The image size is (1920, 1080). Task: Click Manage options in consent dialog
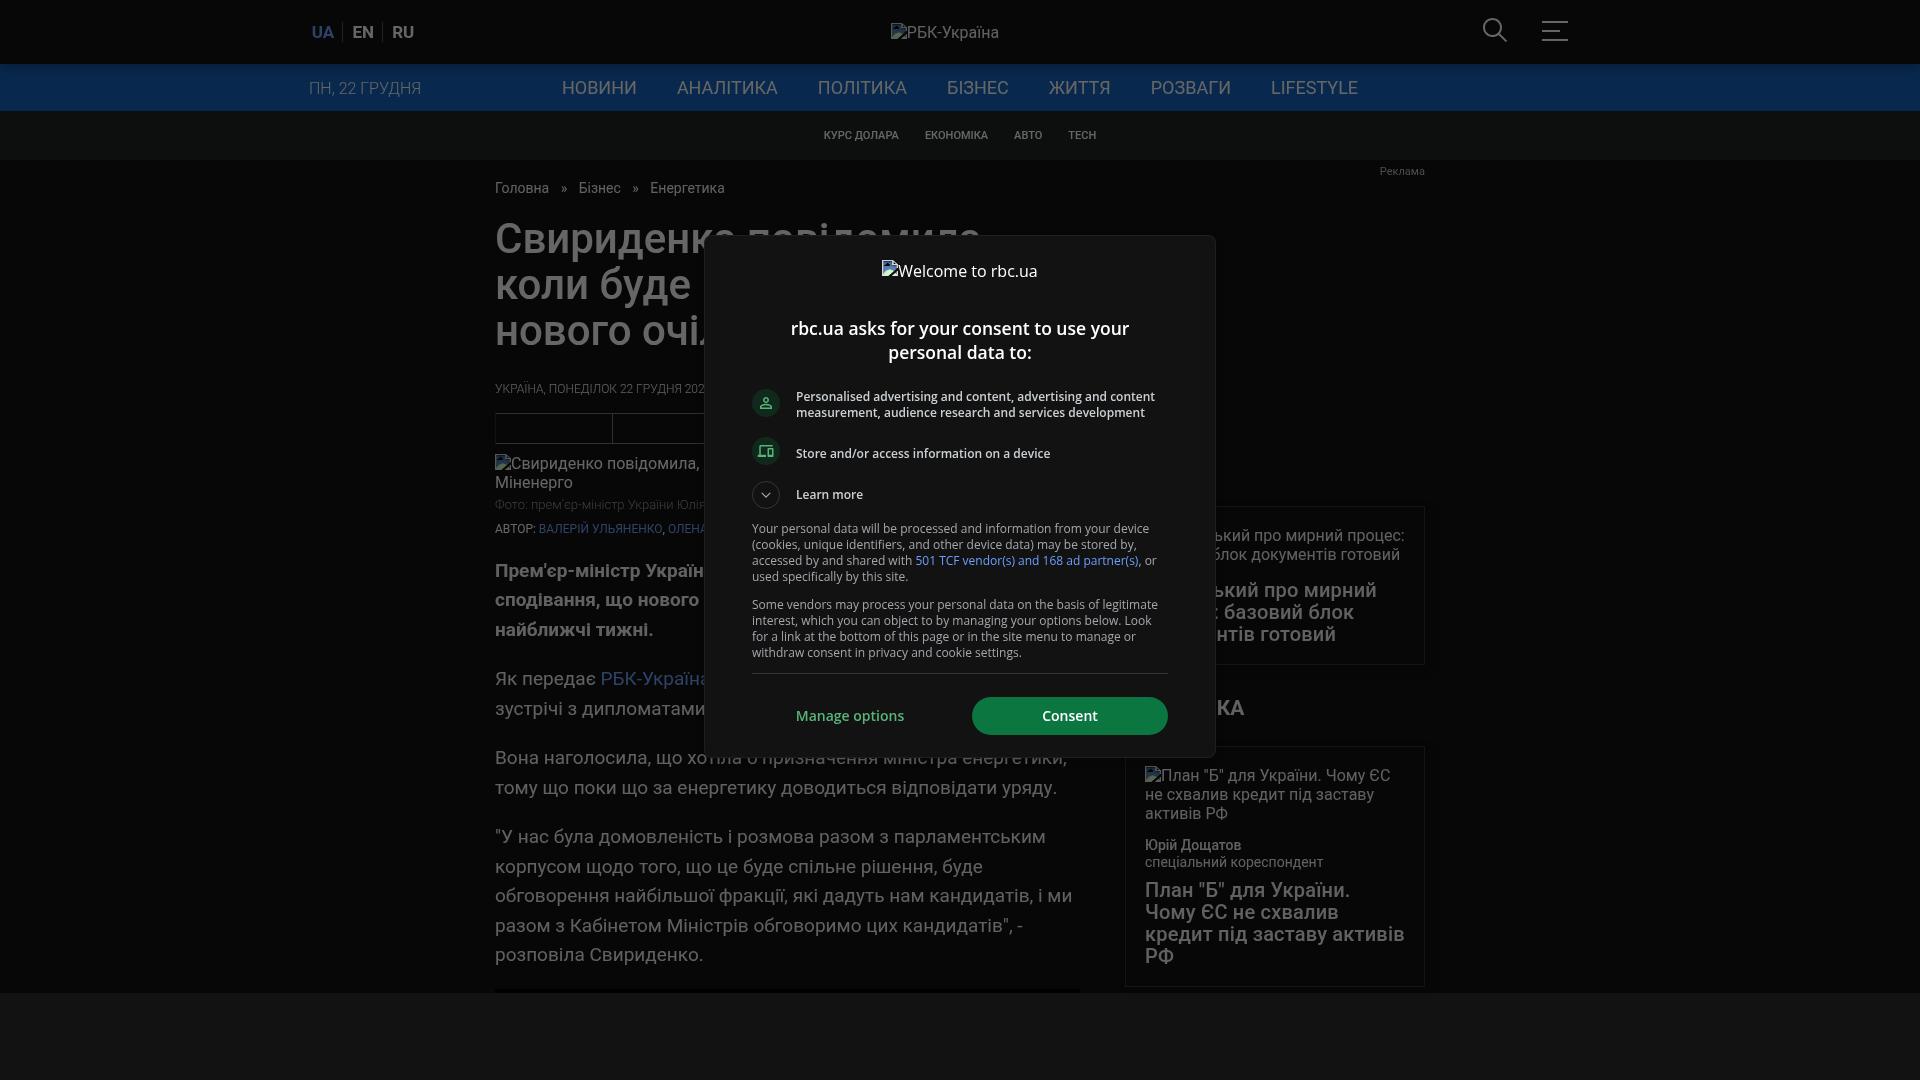[x=849, y=716]
